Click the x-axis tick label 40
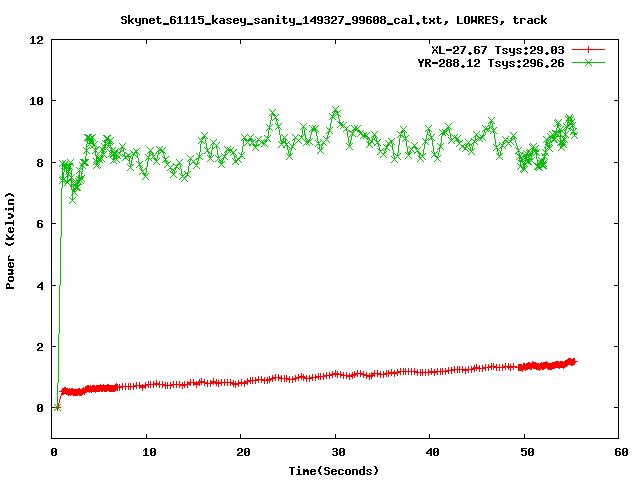Screen dimensions: 640x480 (x=430, y=452)
